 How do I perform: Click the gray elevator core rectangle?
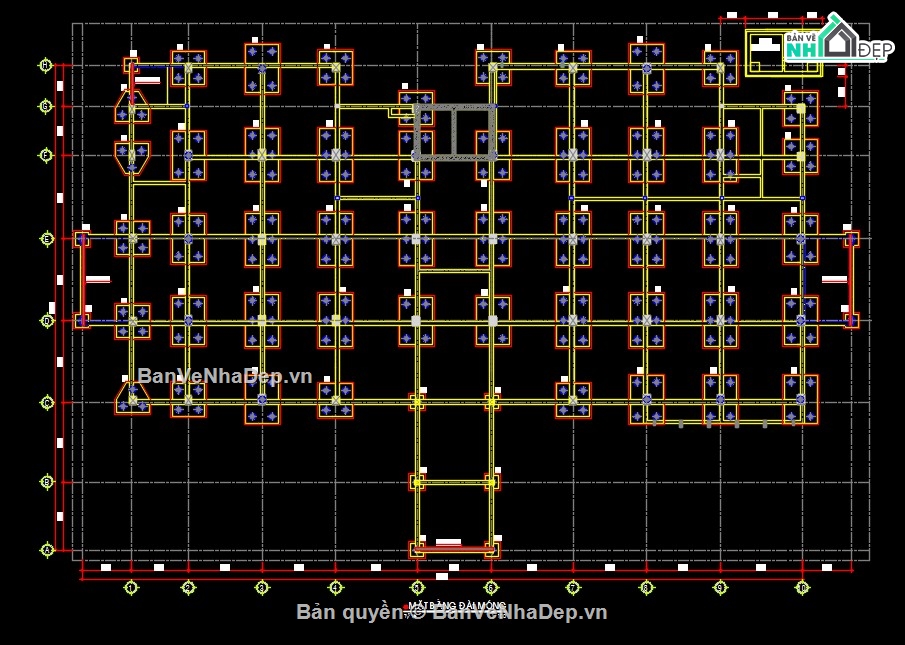[x=455, y=132]
